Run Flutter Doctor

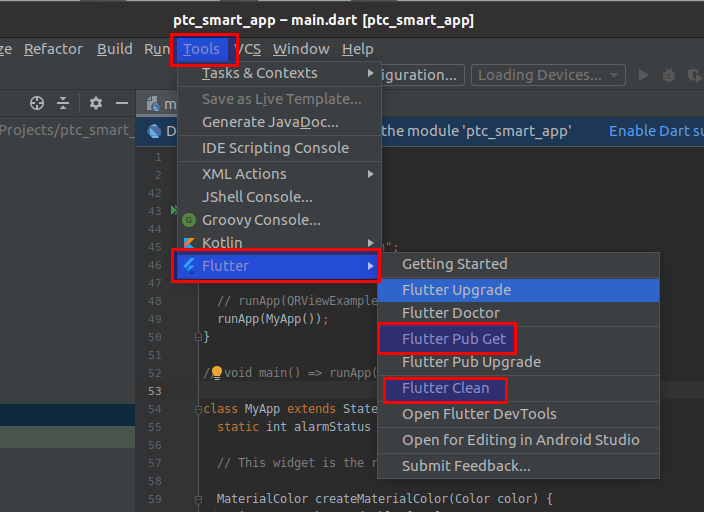tap(519, 313)
